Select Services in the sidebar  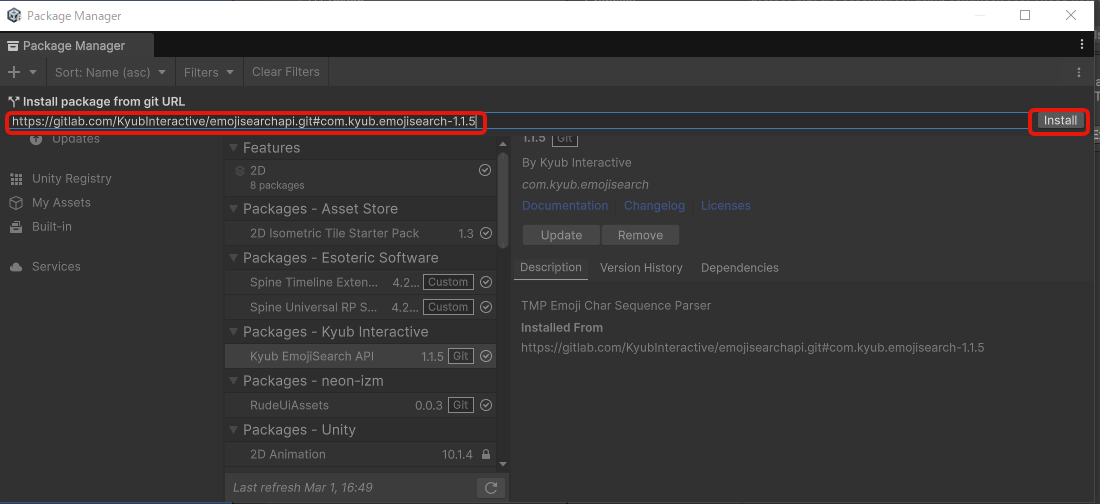[56, 267]
